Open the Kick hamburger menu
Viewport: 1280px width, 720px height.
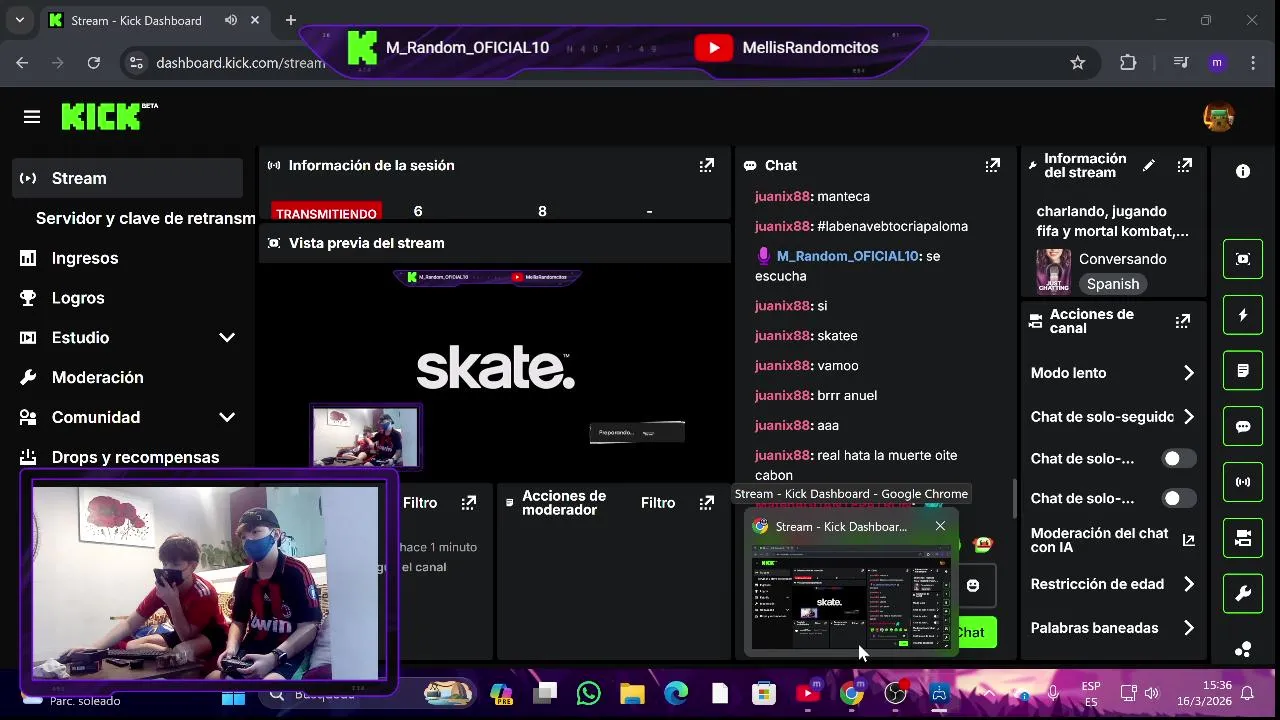32,117
